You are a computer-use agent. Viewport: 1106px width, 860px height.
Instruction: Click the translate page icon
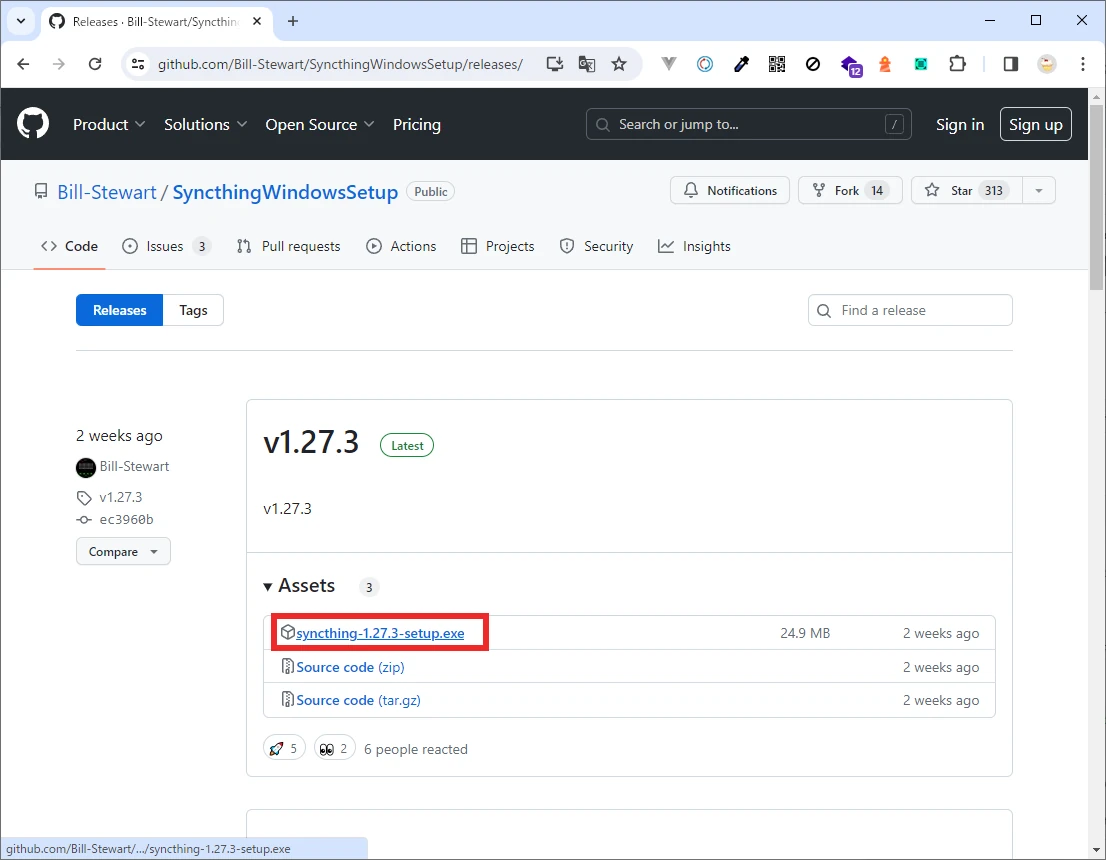coord(587,64)
